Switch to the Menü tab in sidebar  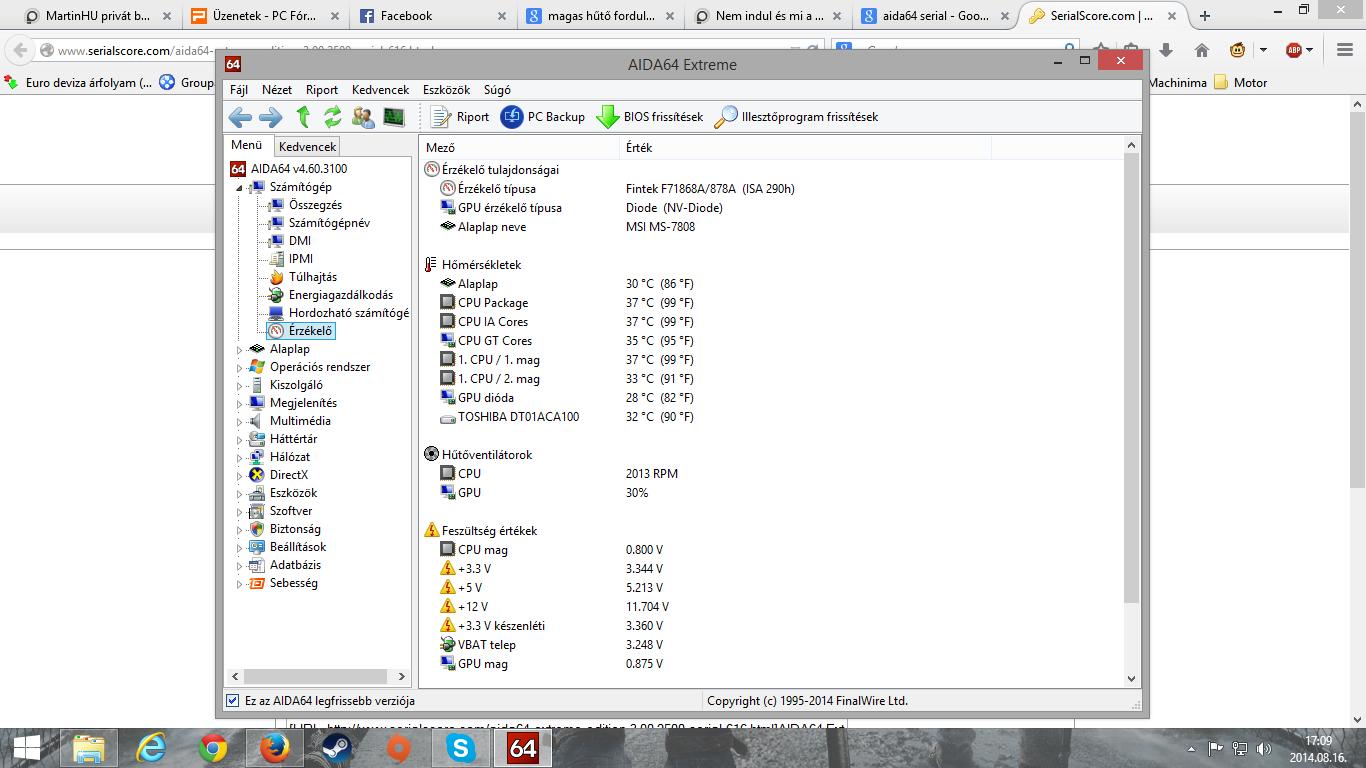click(247, 145)
